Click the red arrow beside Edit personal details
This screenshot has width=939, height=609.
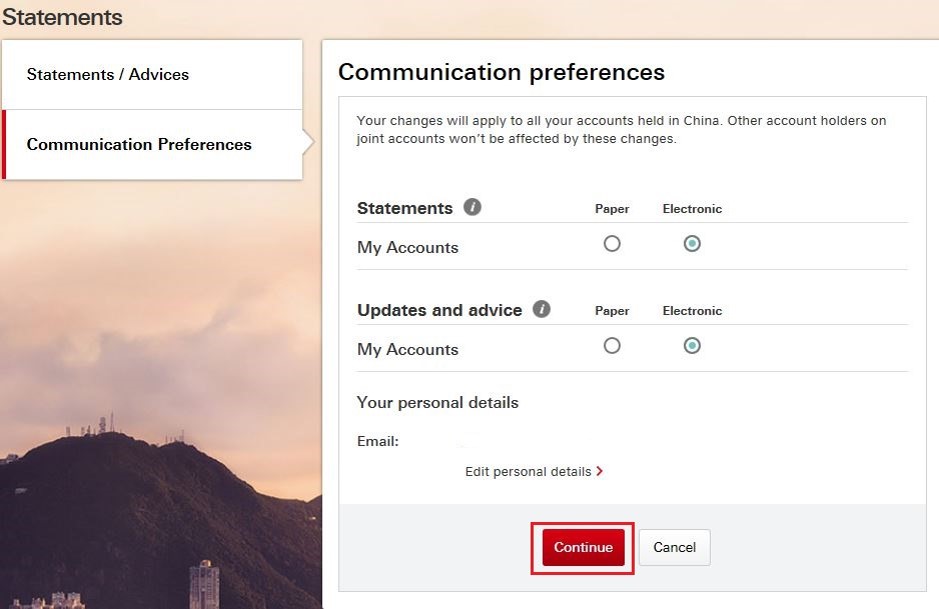[599, 471]
